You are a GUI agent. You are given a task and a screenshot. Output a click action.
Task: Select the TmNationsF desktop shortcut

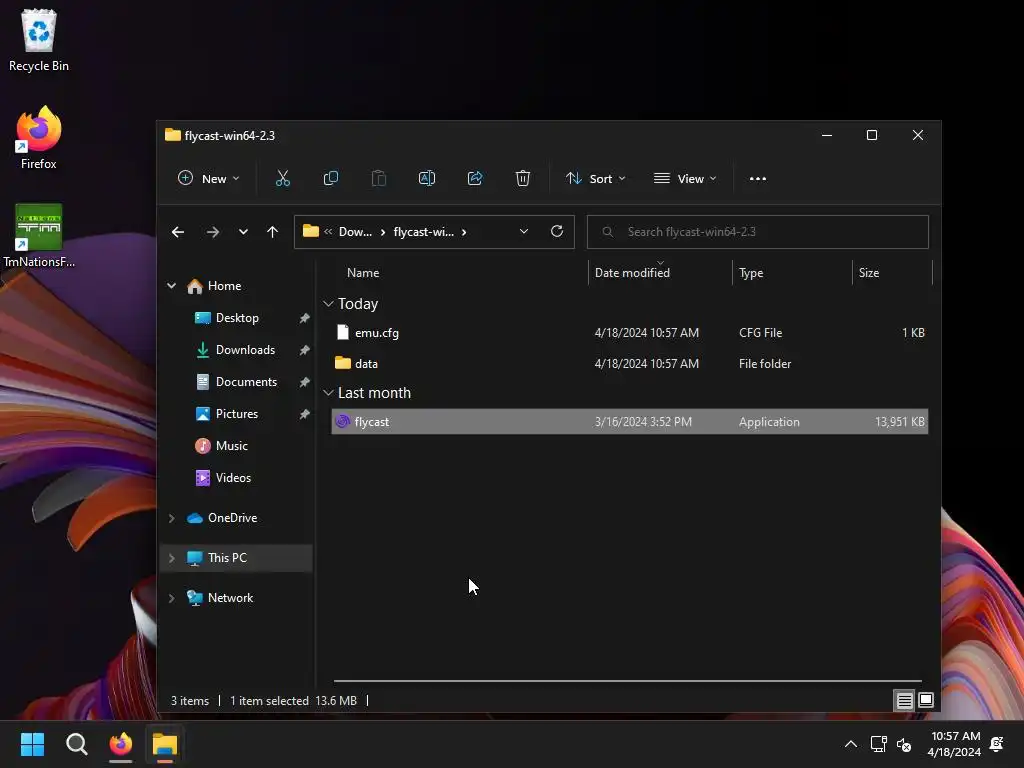click(x=39, y=236)
